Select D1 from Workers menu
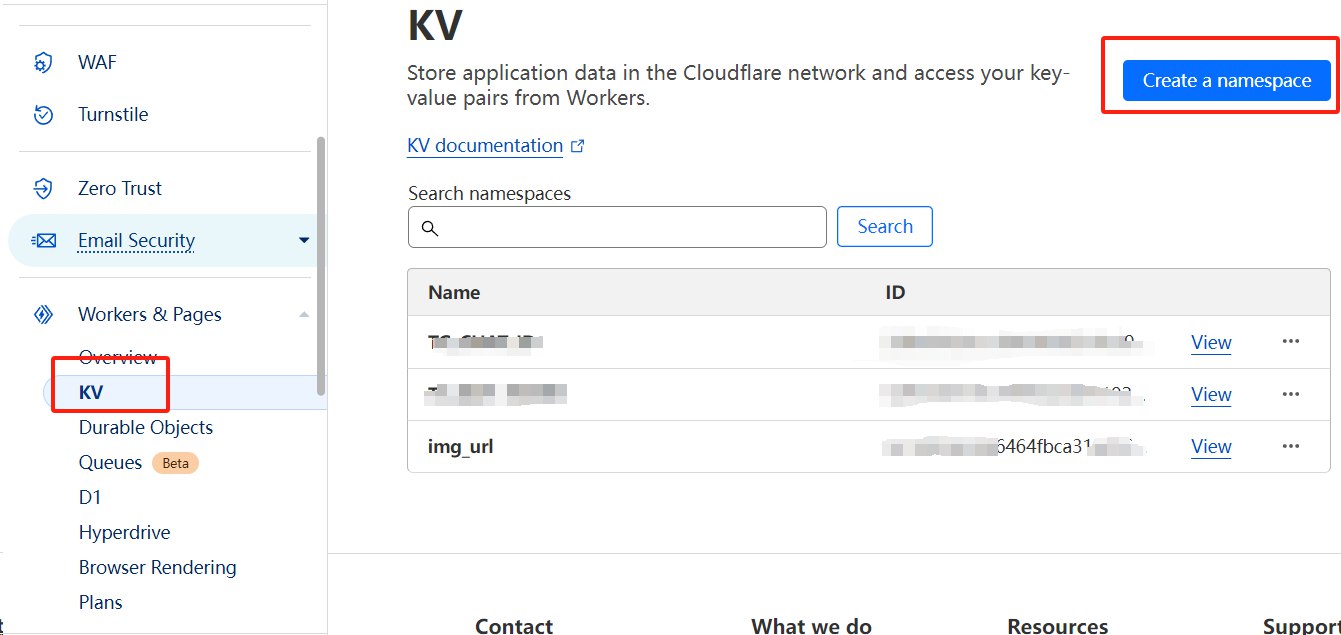The height and width of the screenshot is (635, 1341). click(x=90, y=497)
